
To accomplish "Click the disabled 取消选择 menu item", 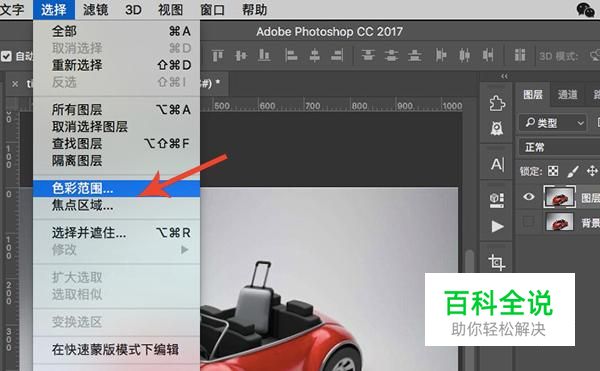I will [116, 48].
